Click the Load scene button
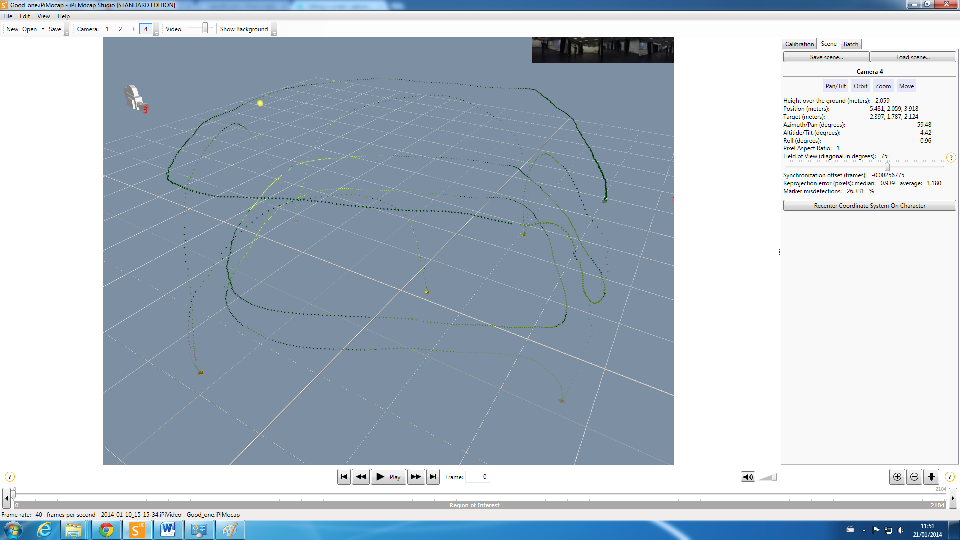 [x=913, y=57]
